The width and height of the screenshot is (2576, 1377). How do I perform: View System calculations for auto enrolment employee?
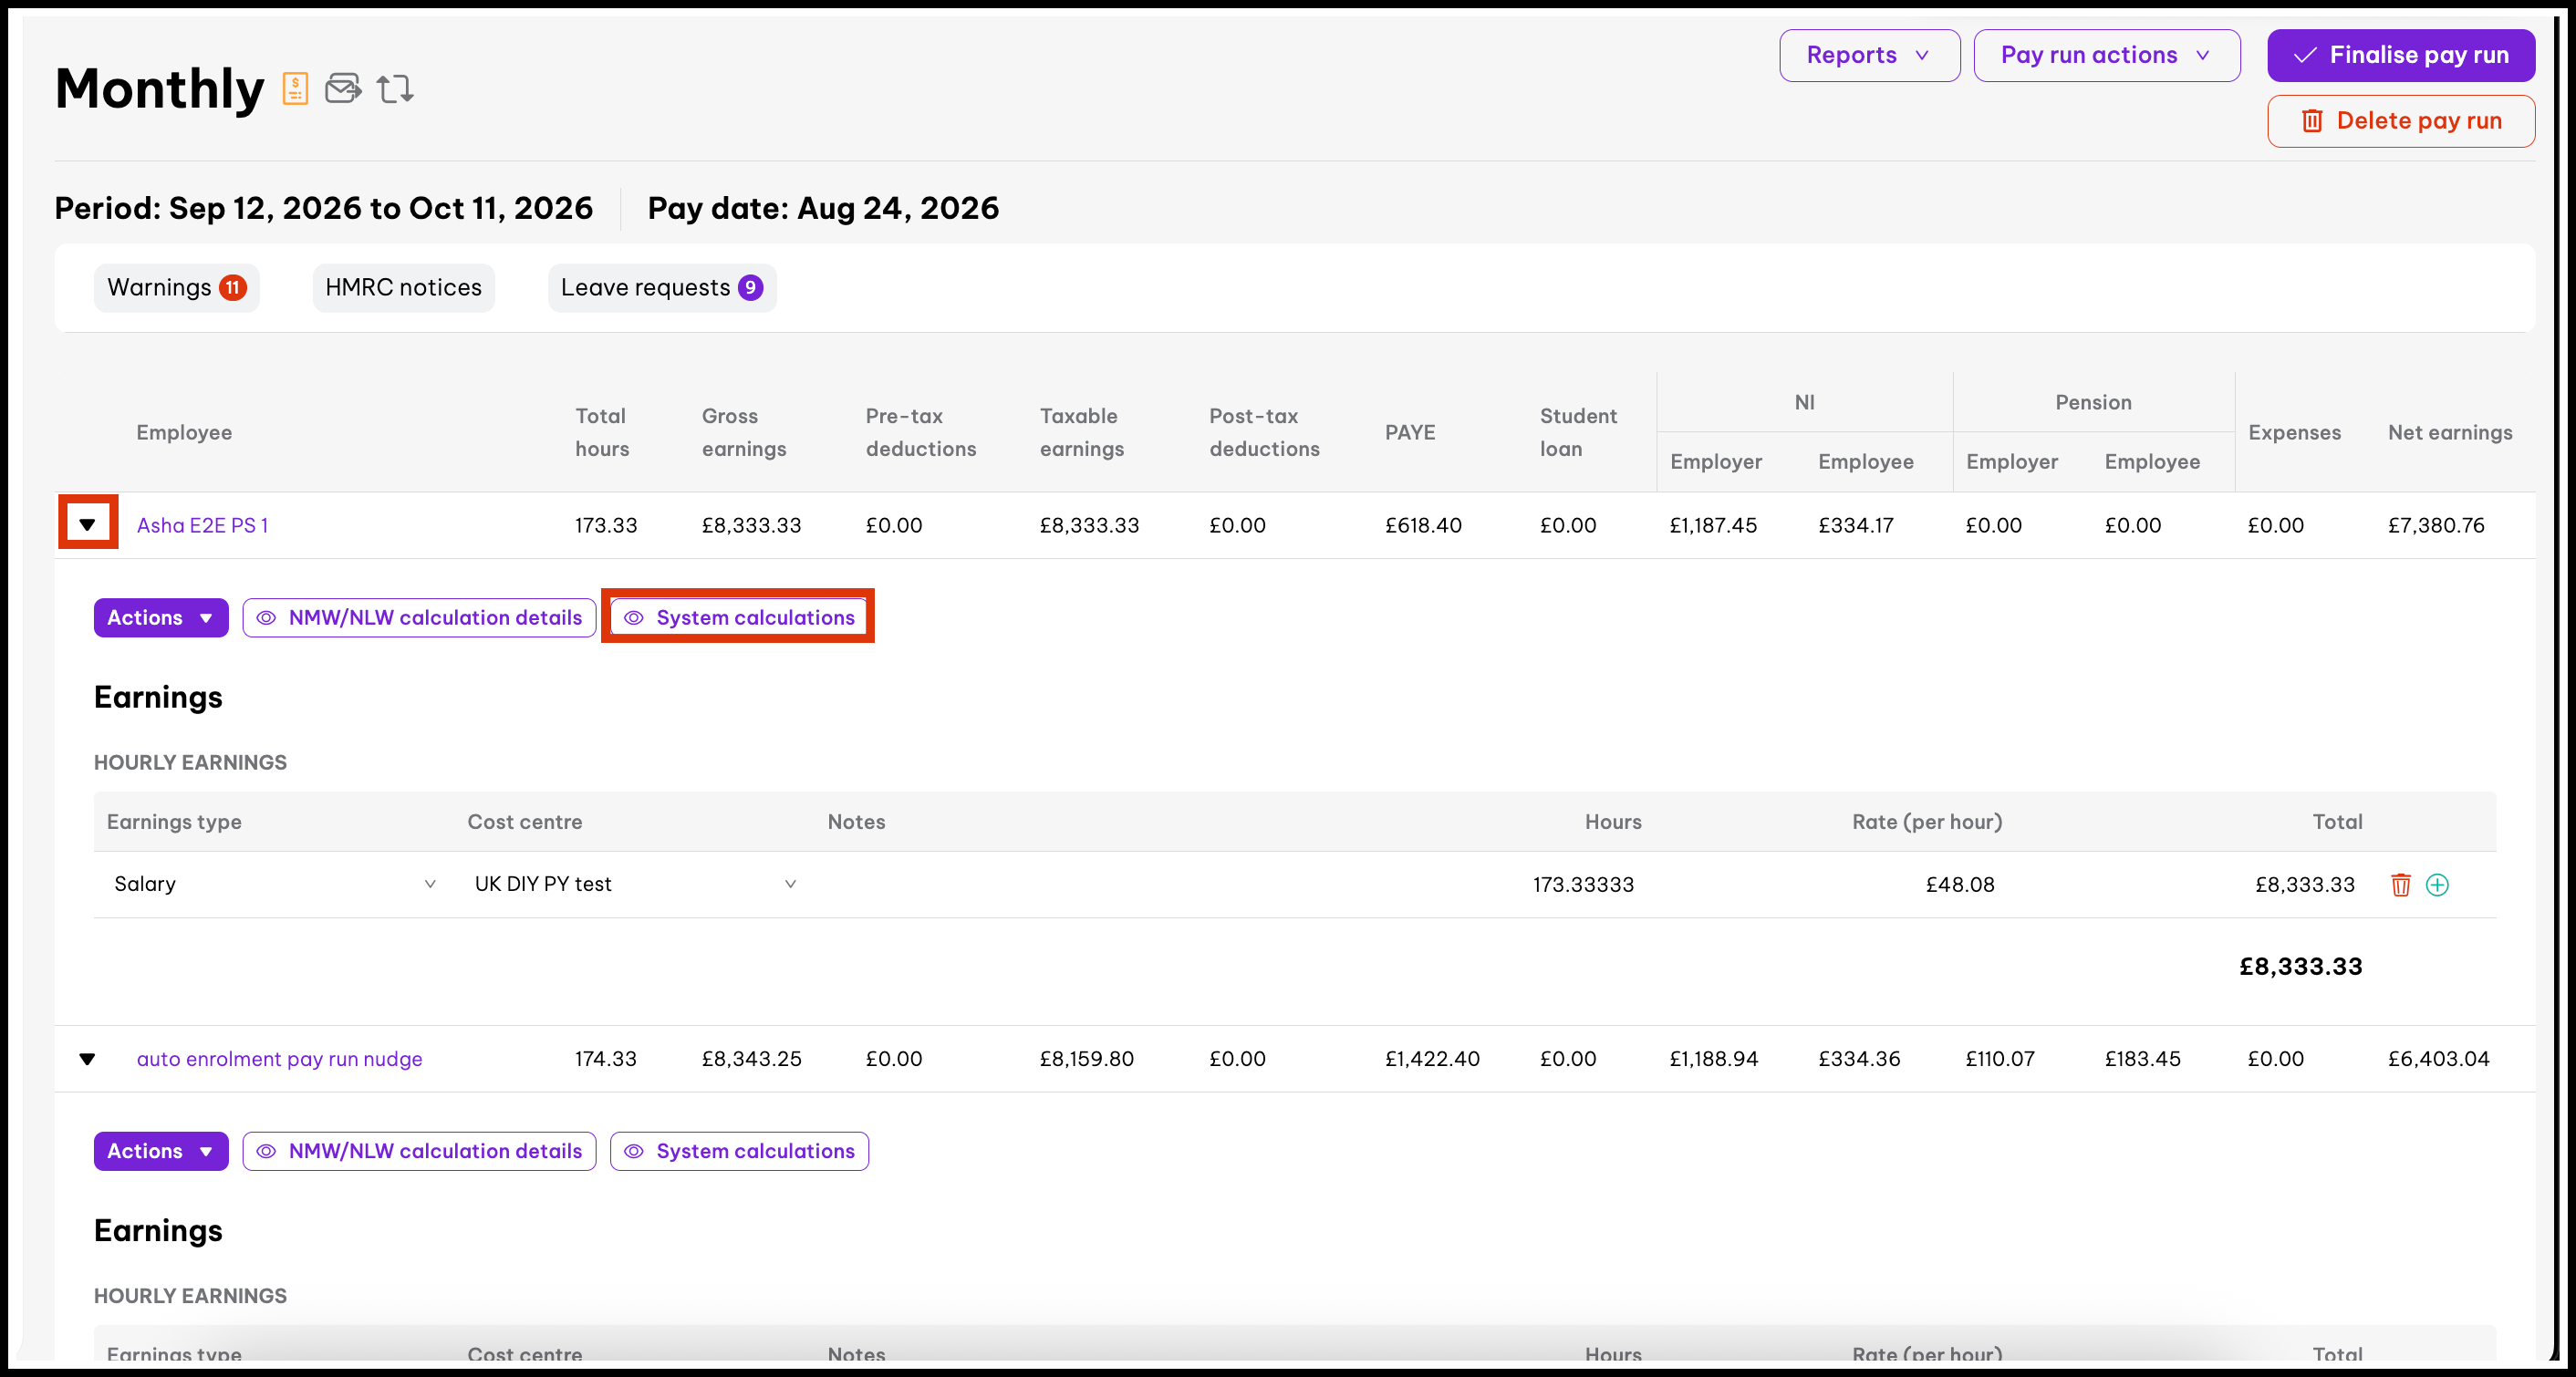pos(739,1151)
